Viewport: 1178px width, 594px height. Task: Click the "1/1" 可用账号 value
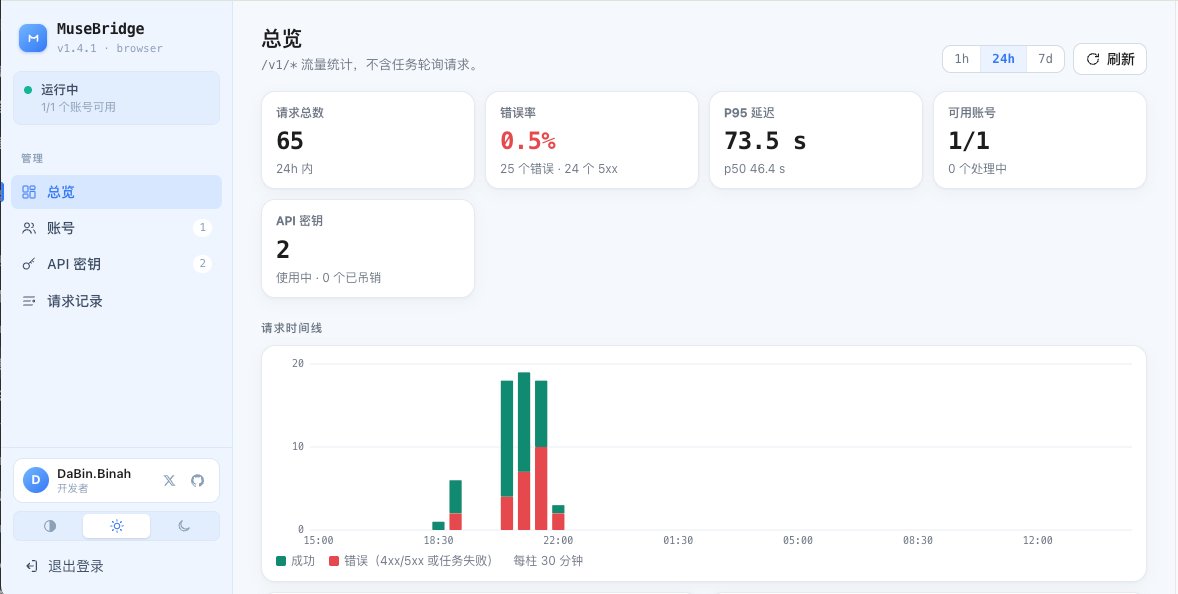pos(968,140)
